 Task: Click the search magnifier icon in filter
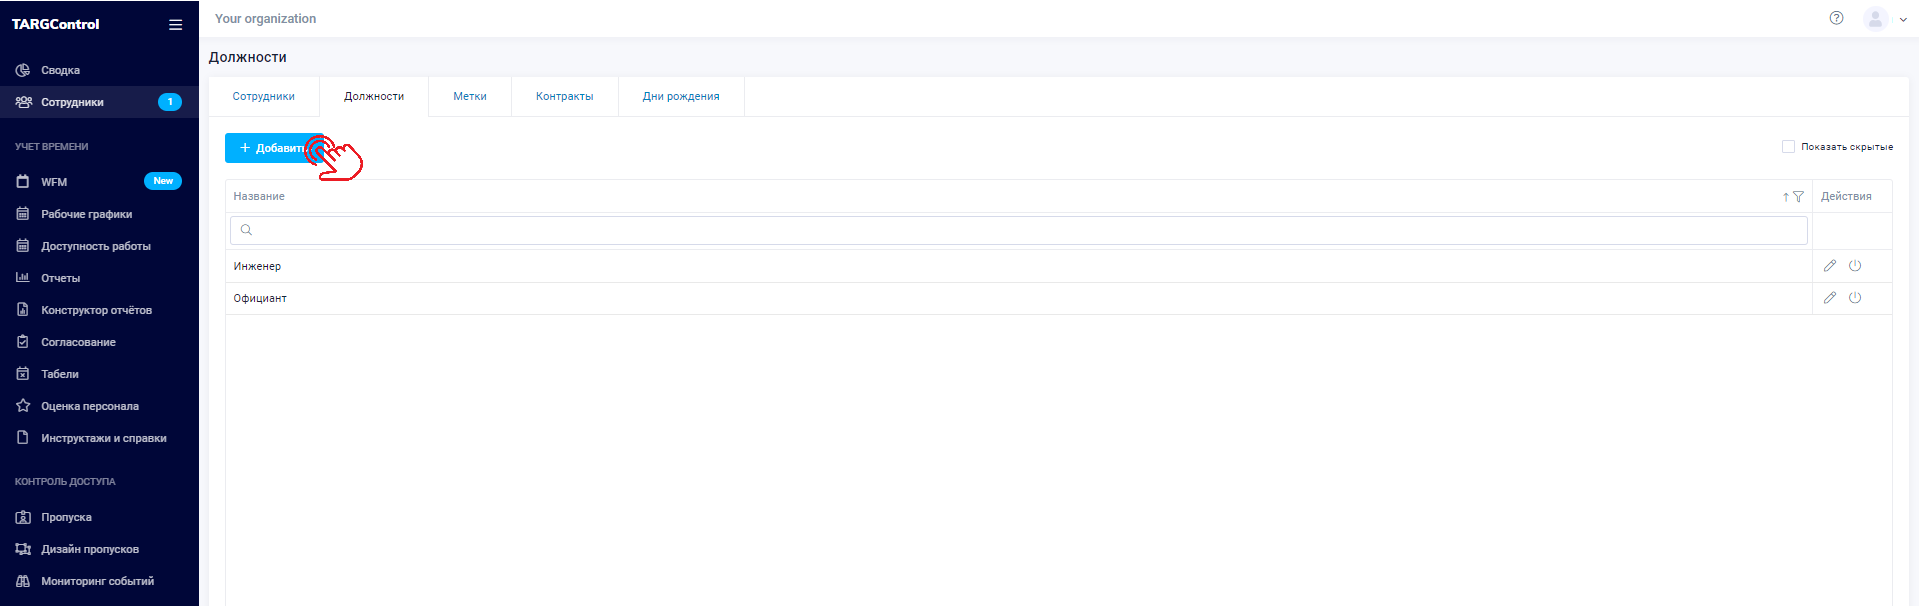coord(246,230)
